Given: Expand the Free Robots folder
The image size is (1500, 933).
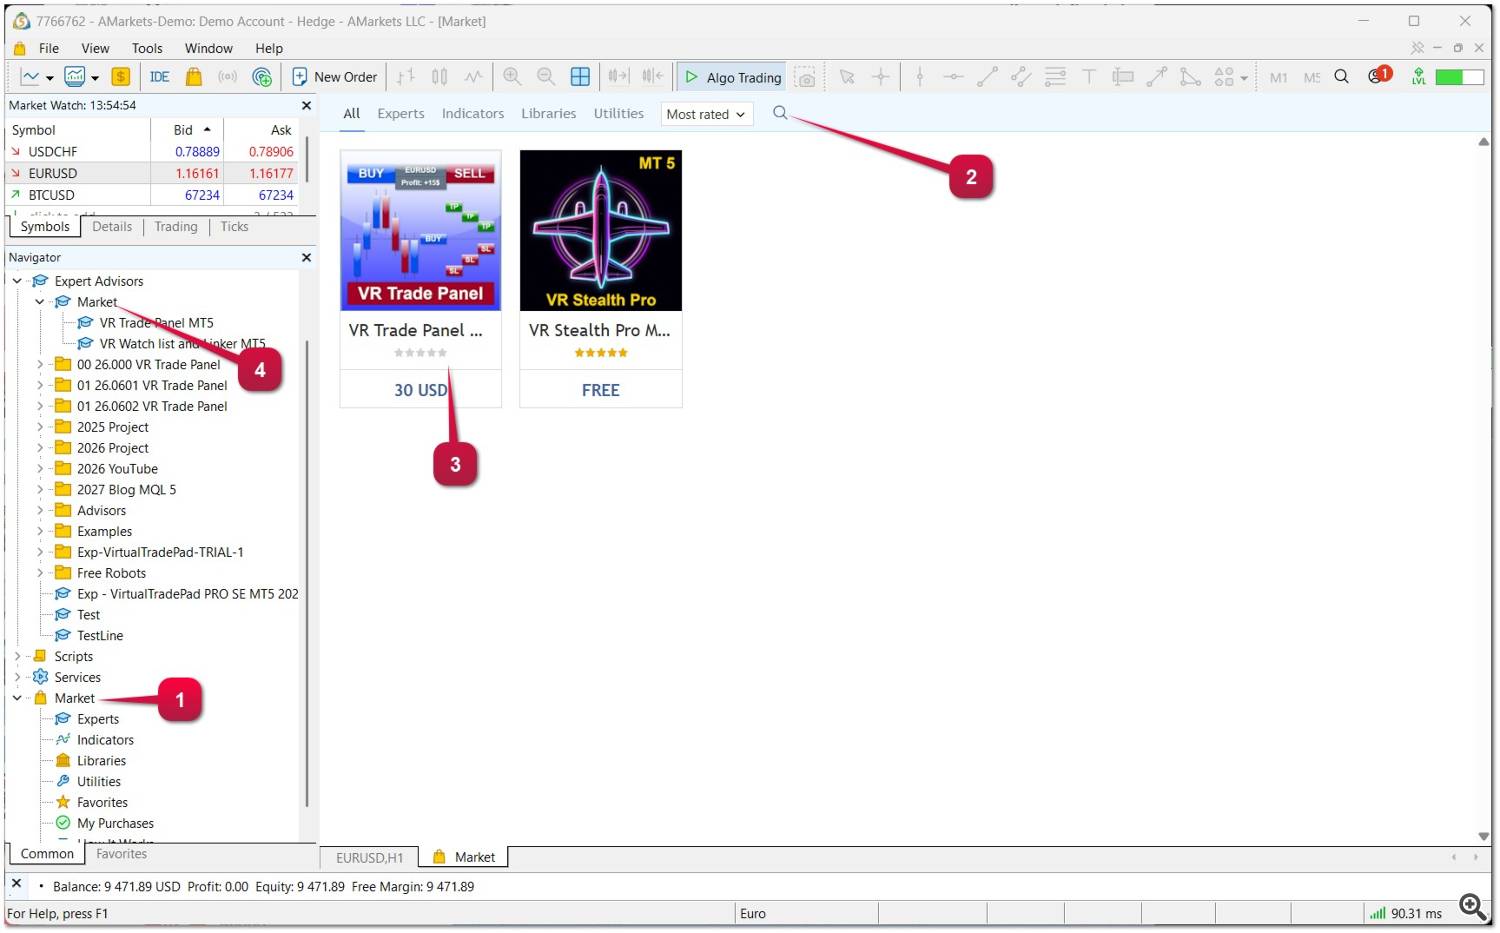Looking at the screenshot, I should pyautogui.click(x=40, y=573).
